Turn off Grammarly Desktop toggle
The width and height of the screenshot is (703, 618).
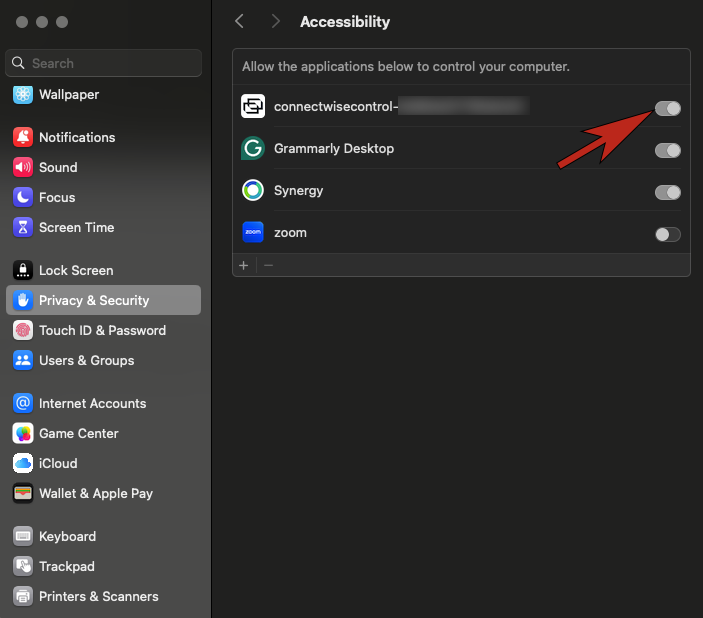pyautogui.click(x=667, y=150)
